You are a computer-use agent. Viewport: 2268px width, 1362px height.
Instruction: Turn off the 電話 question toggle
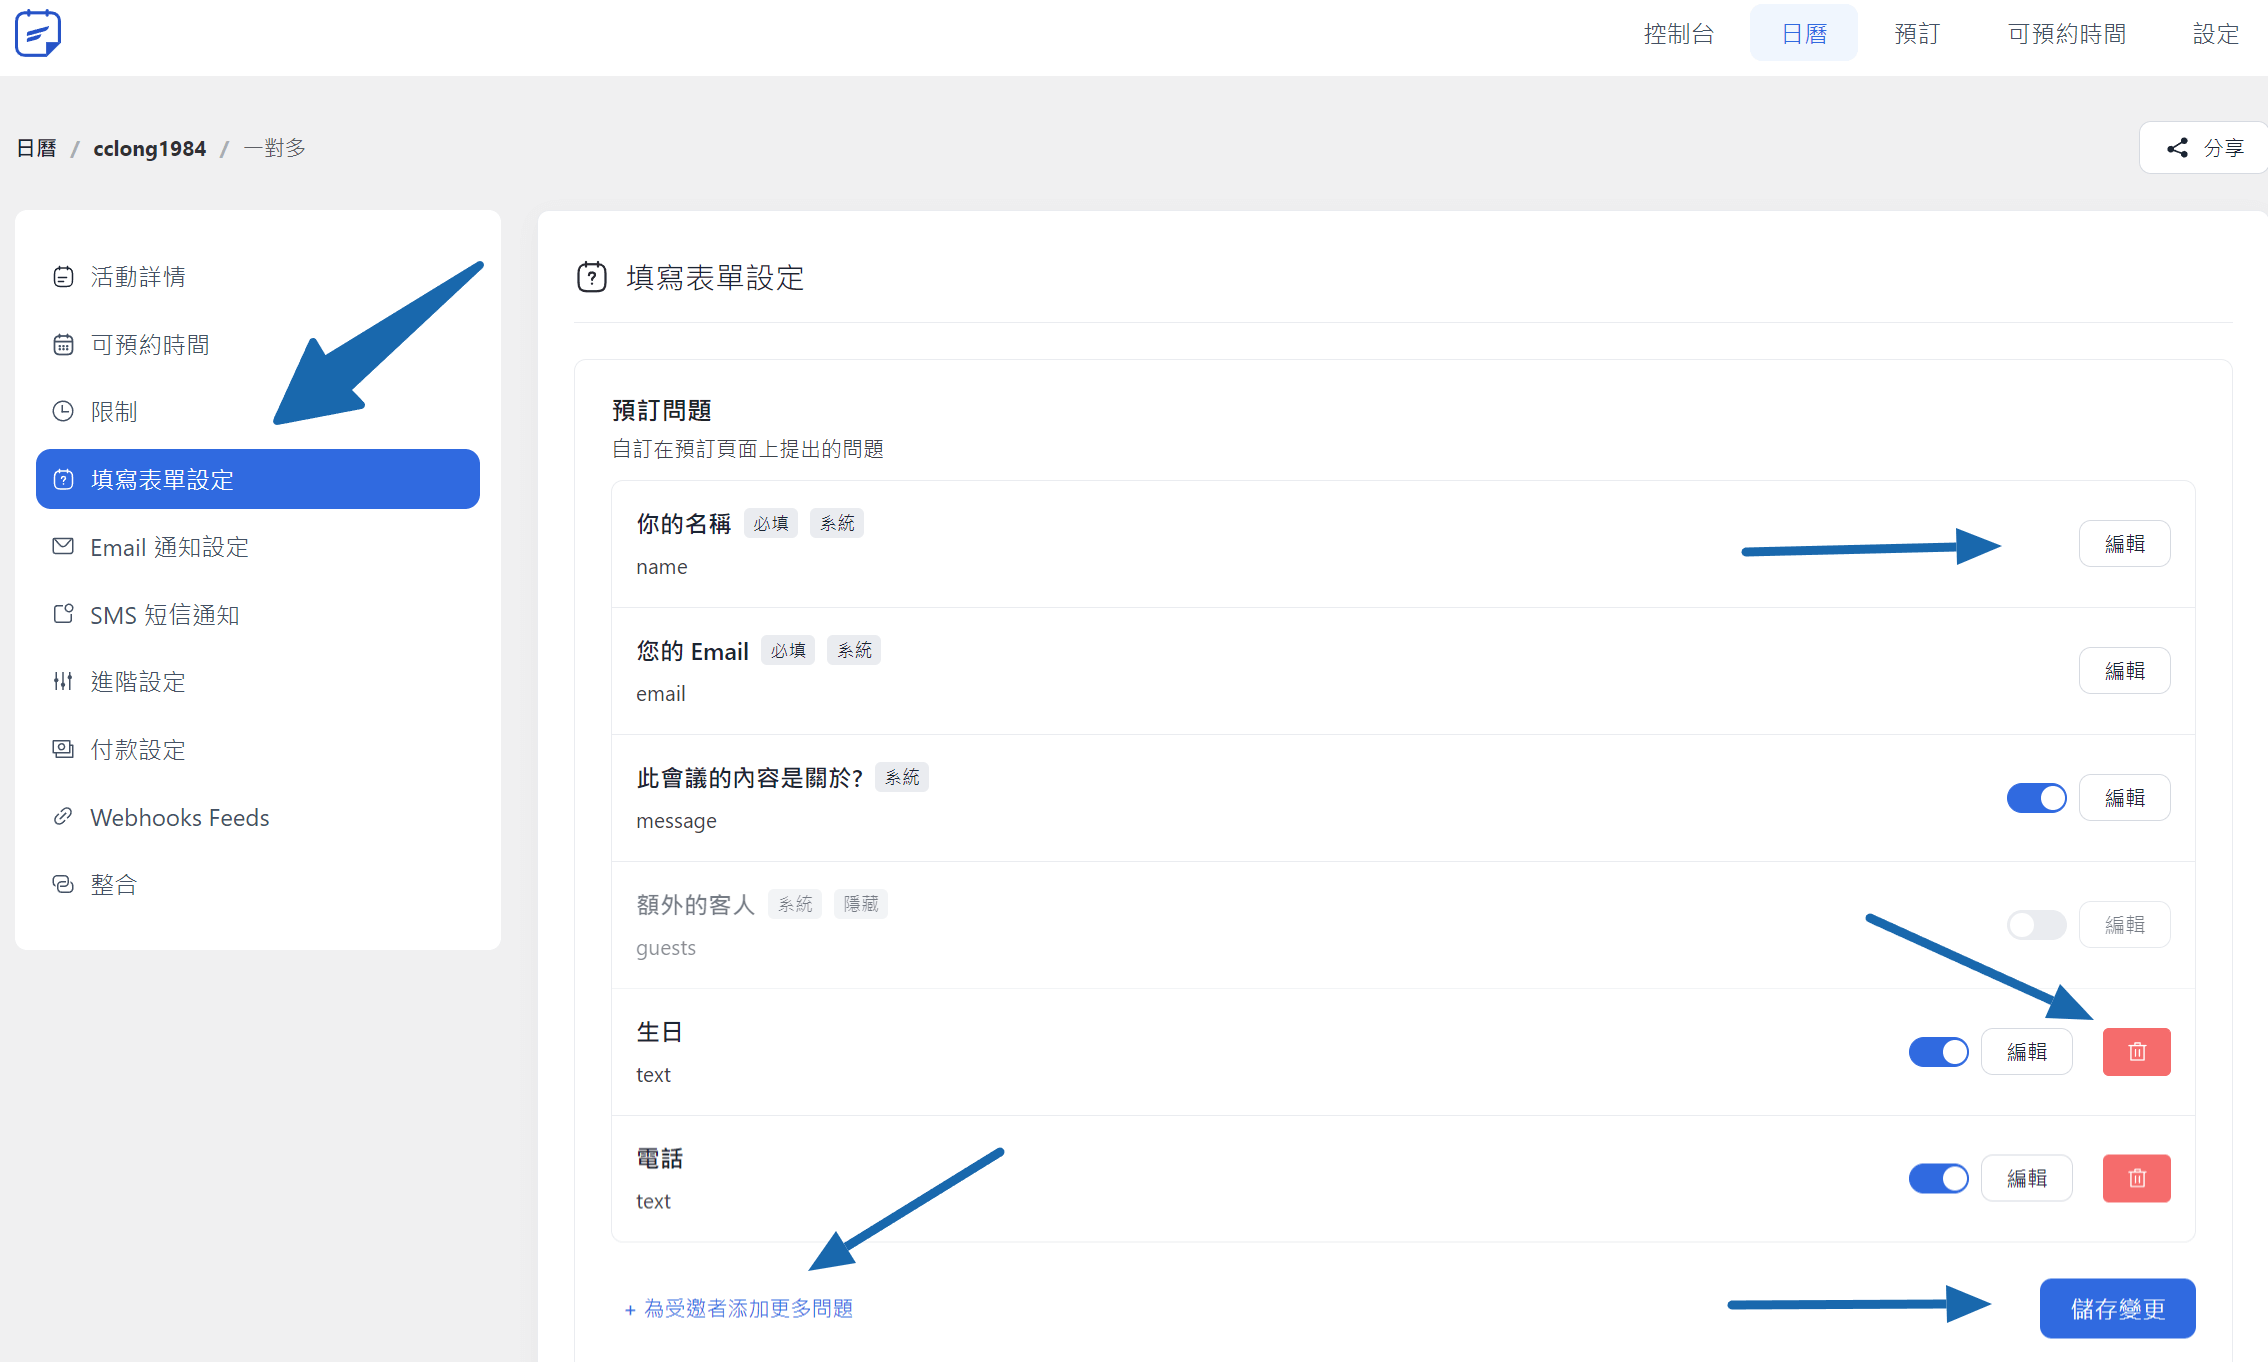tap(1938, 1178)
